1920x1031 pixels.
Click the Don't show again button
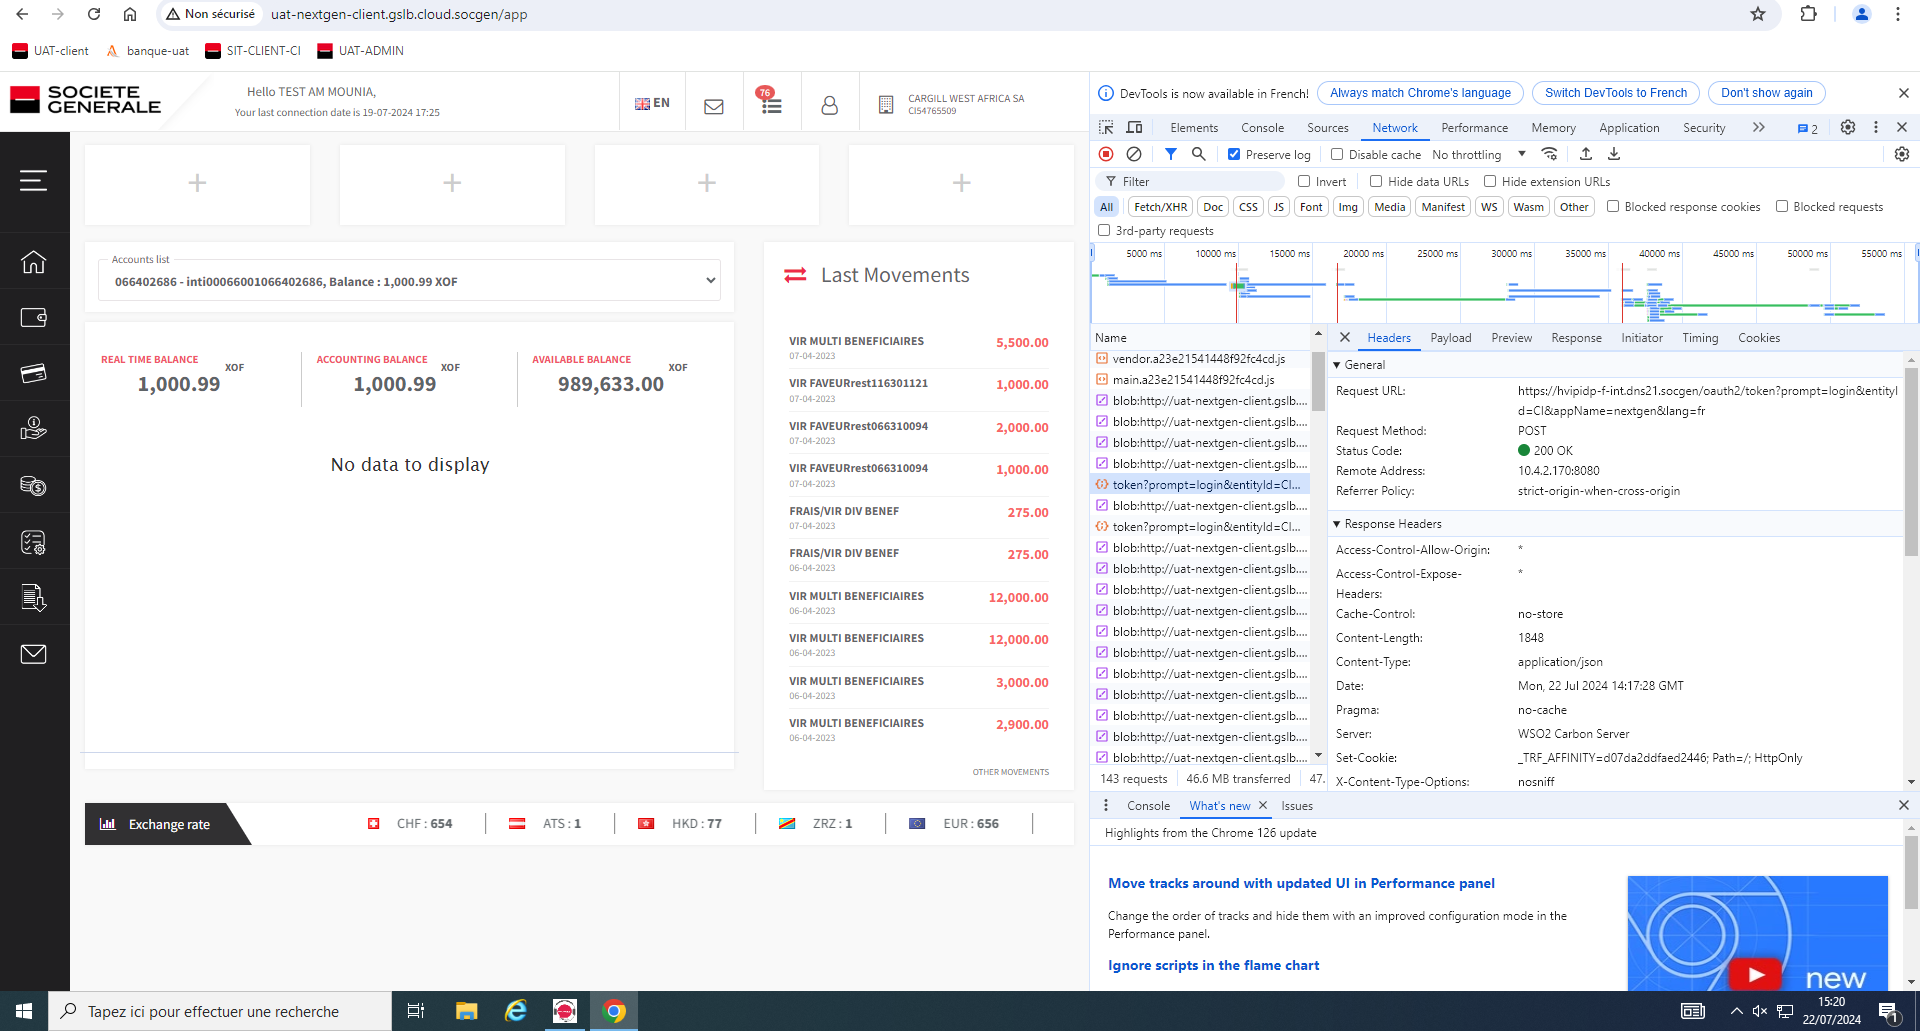(x=1766, y=93)
